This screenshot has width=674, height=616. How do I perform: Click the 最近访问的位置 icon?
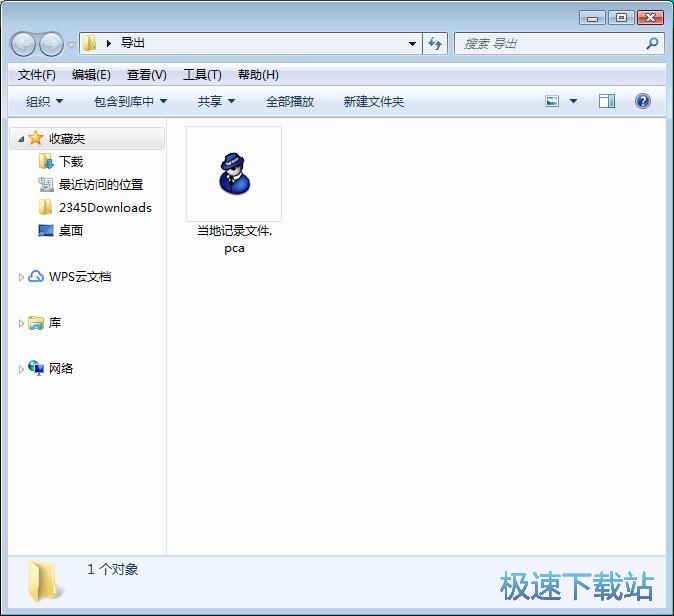pyautogui.click(x=46, y=184)
